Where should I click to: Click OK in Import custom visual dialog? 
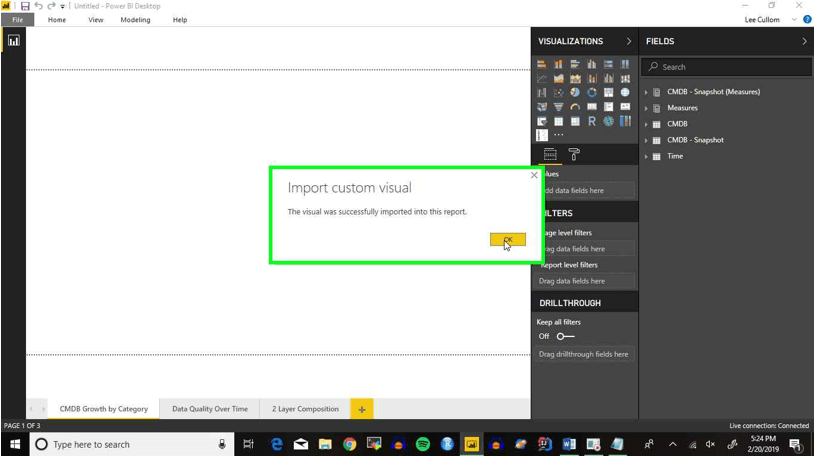coord(507,239)
